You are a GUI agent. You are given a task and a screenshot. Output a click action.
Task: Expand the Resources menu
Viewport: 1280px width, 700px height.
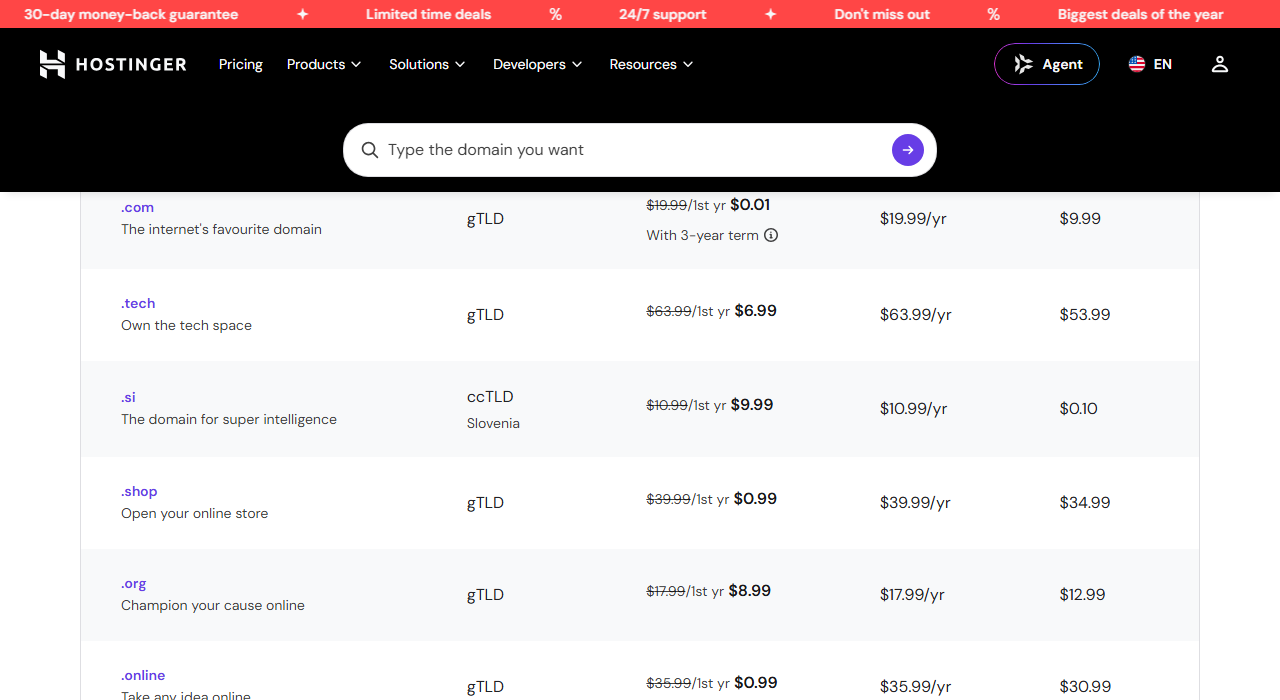tap(651, 64)
